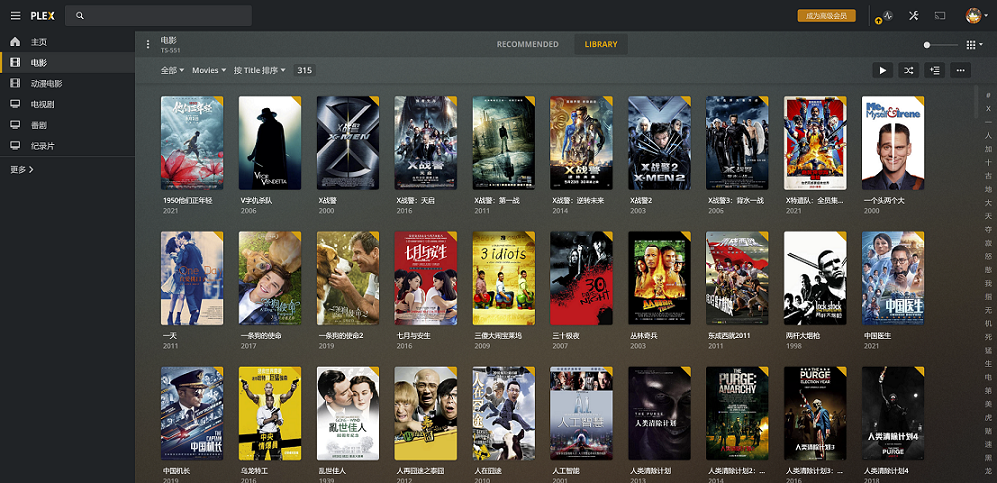
Task: Switch to LIBRARY tab
Action: 601,44
